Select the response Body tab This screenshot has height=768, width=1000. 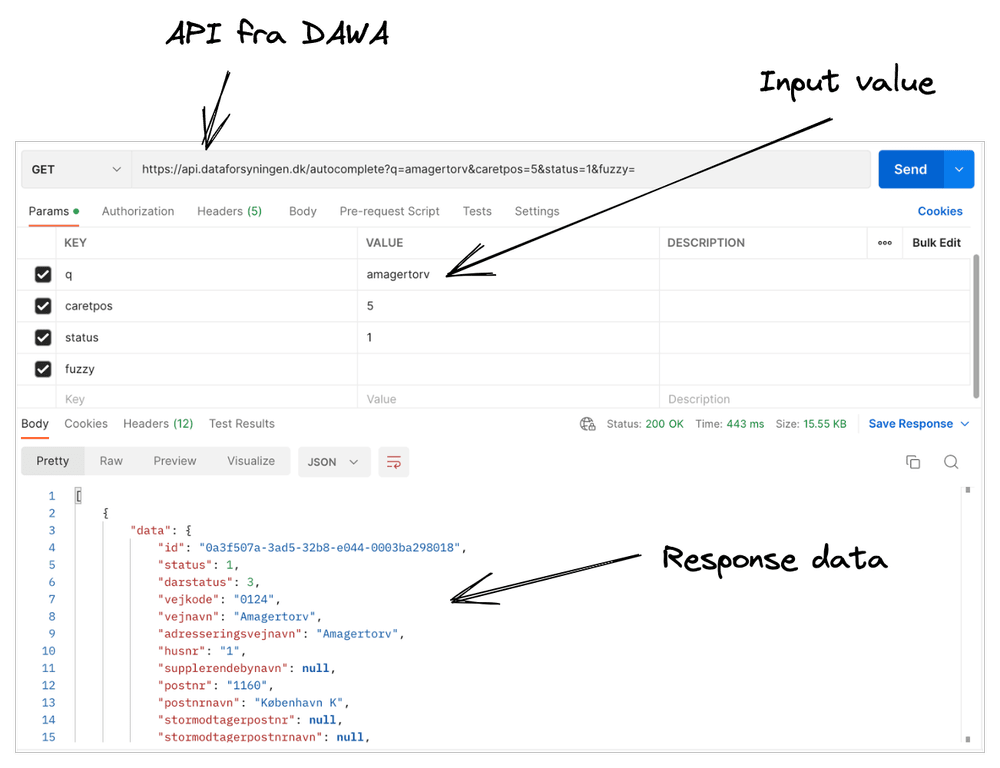click(x=34, y=424)
